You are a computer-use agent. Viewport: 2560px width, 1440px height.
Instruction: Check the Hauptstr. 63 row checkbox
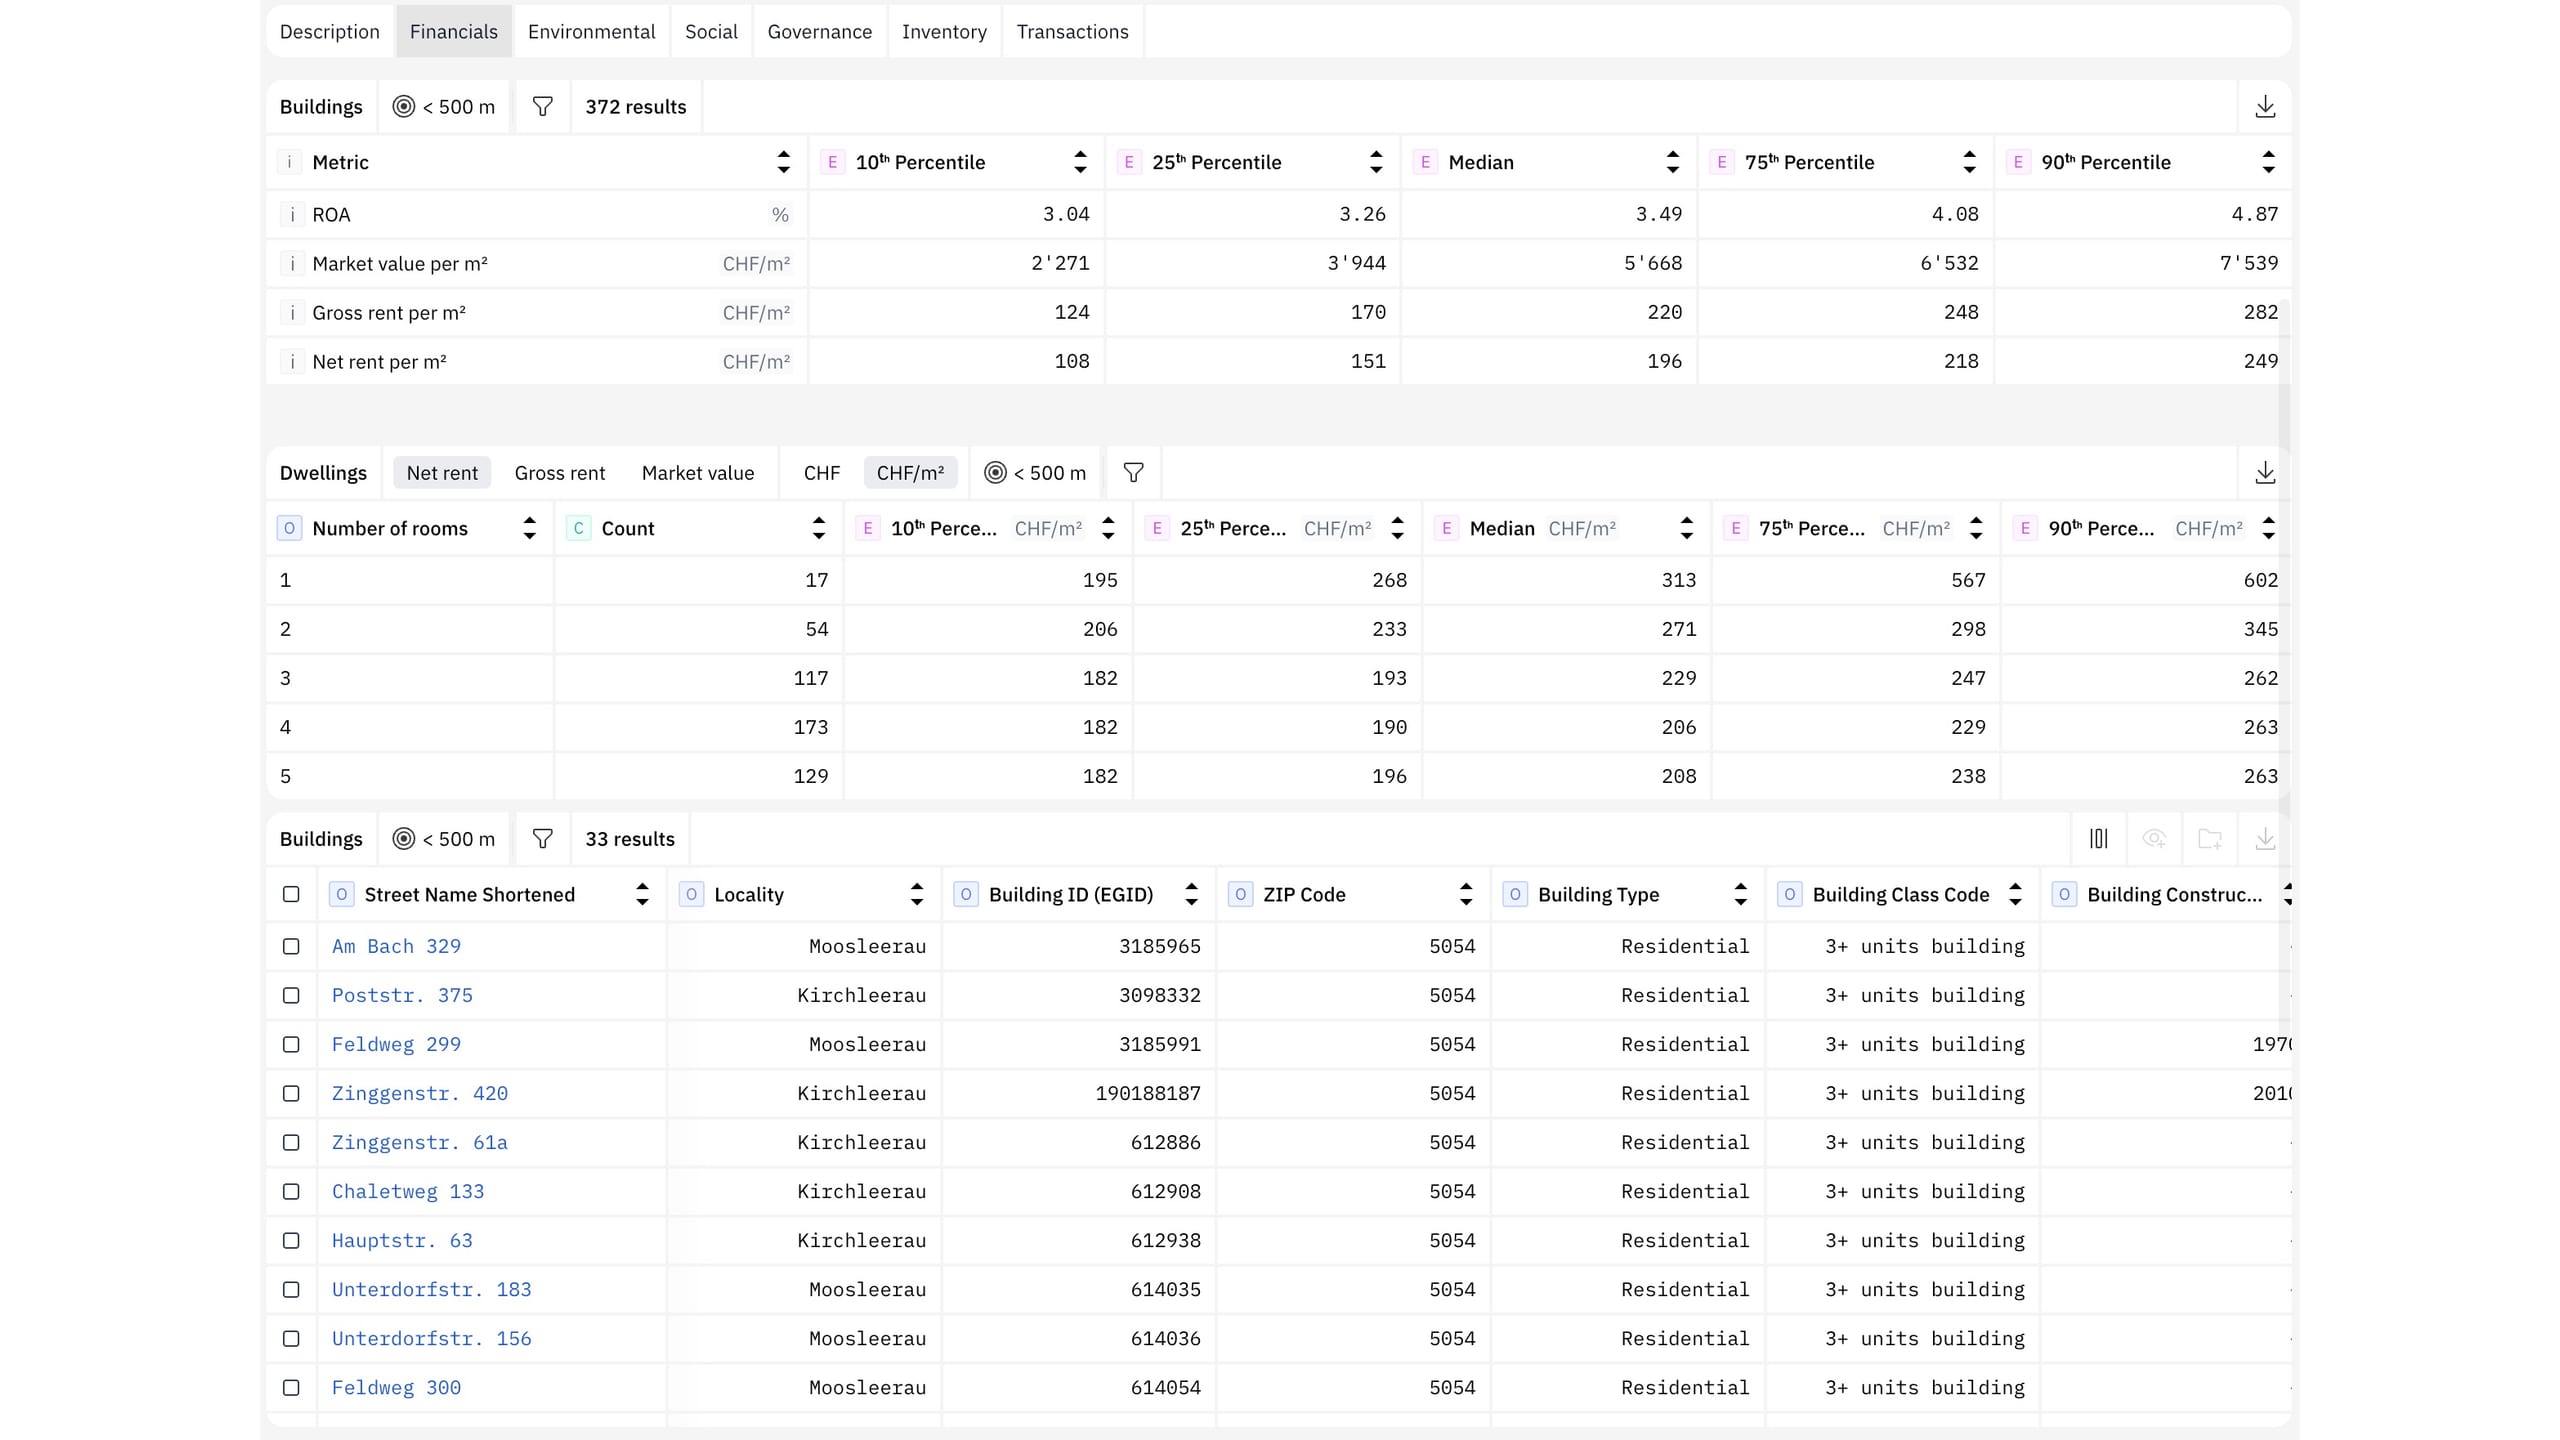(291, 1240)
